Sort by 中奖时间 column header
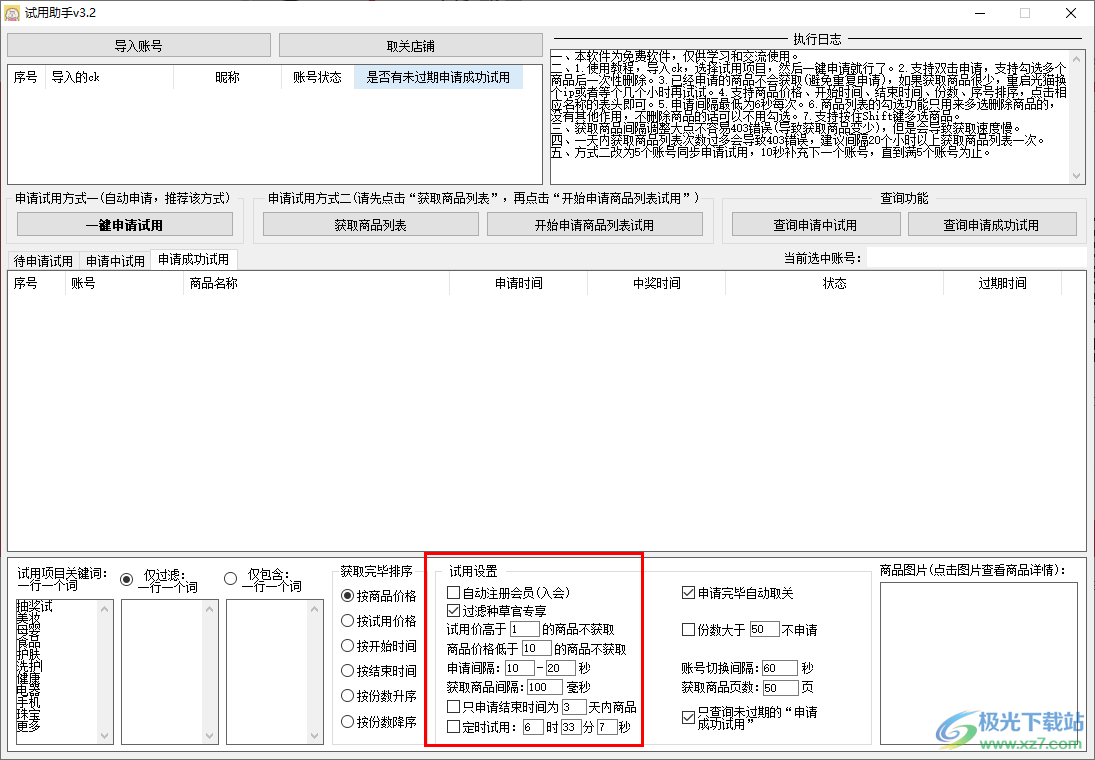This screenshot has height=760, width=1095. click(x=657, y=283)
